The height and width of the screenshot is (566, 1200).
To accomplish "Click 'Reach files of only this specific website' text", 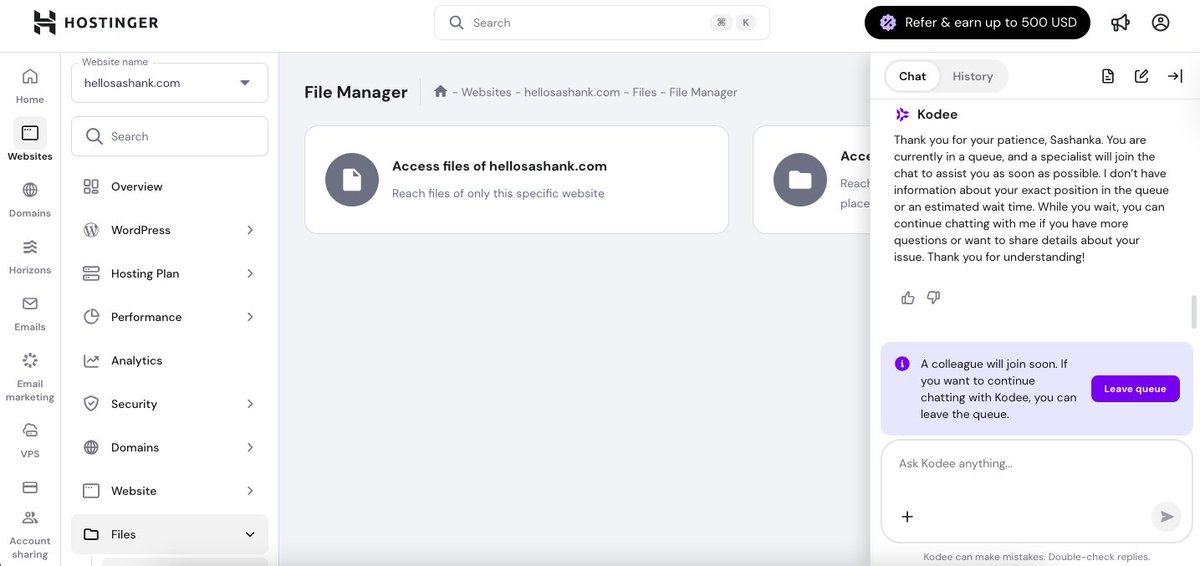I will click(498, 193).
